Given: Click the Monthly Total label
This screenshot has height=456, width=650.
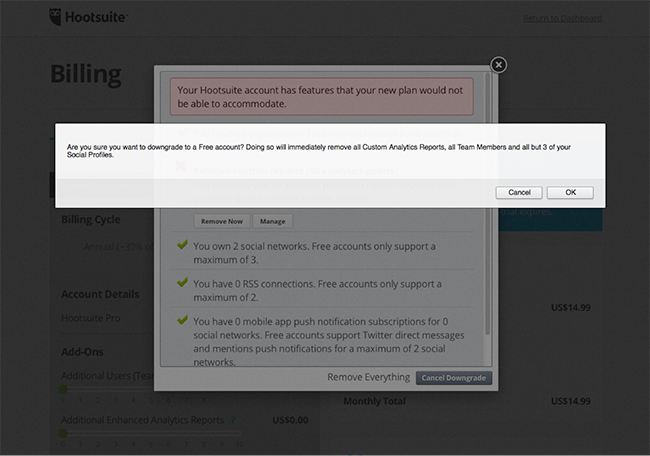Looking at the screenshot, I should (374, 401).
